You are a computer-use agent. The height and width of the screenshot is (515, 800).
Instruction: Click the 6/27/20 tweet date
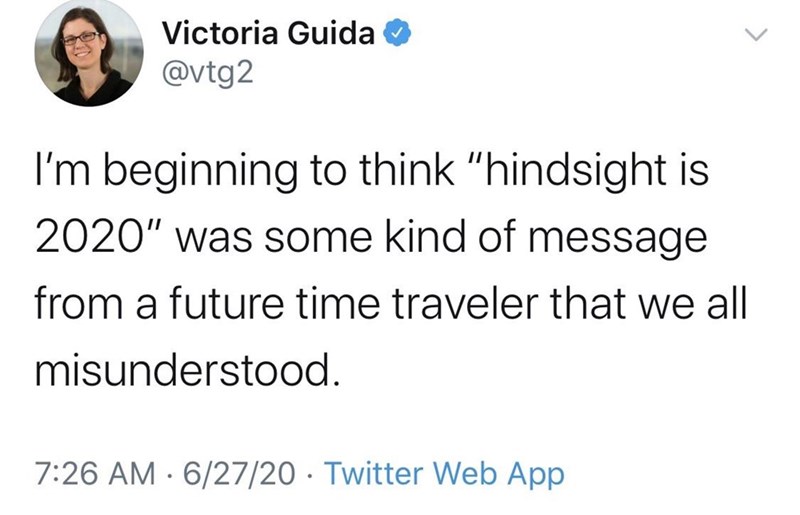[238, 473]
